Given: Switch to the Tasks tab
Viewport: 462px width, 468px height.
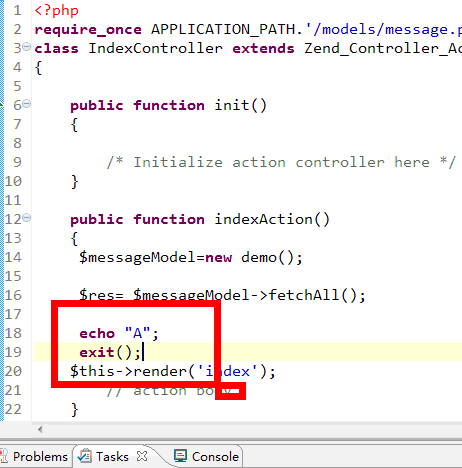Looking at the screenshot, I should click(112, 456).
